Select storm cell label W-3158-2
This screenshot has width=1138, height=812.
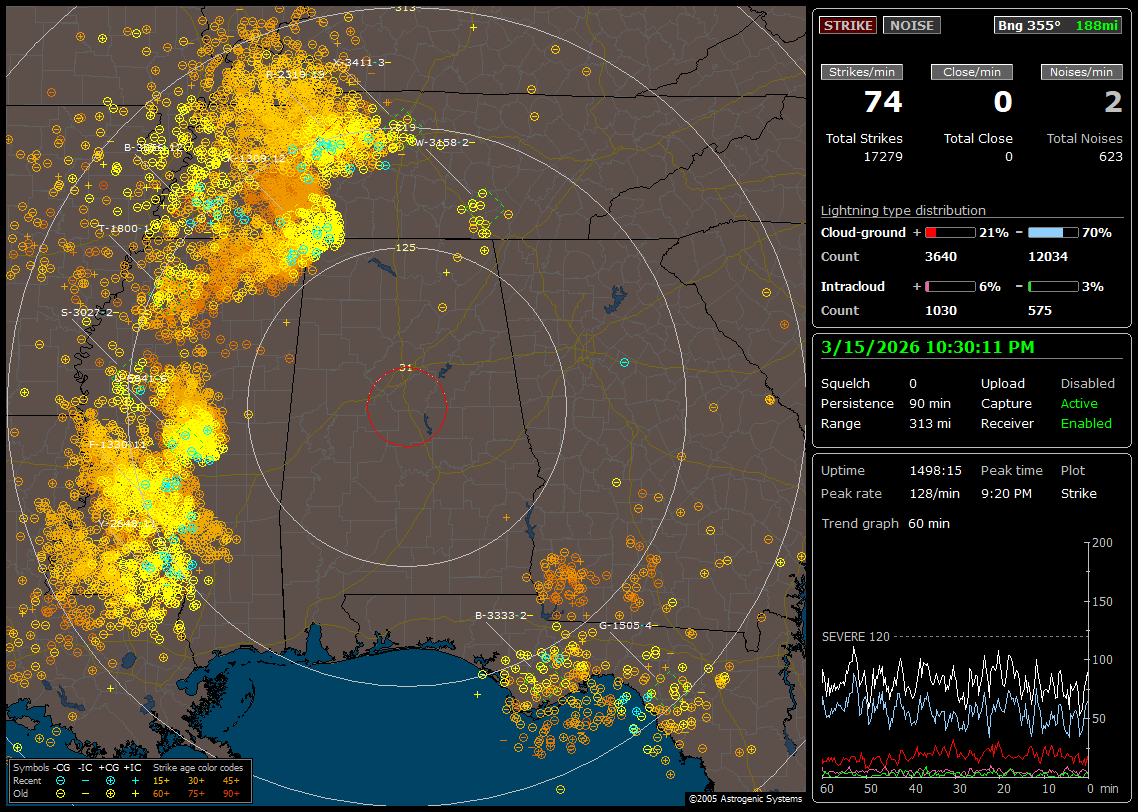[x=441, y=142]
